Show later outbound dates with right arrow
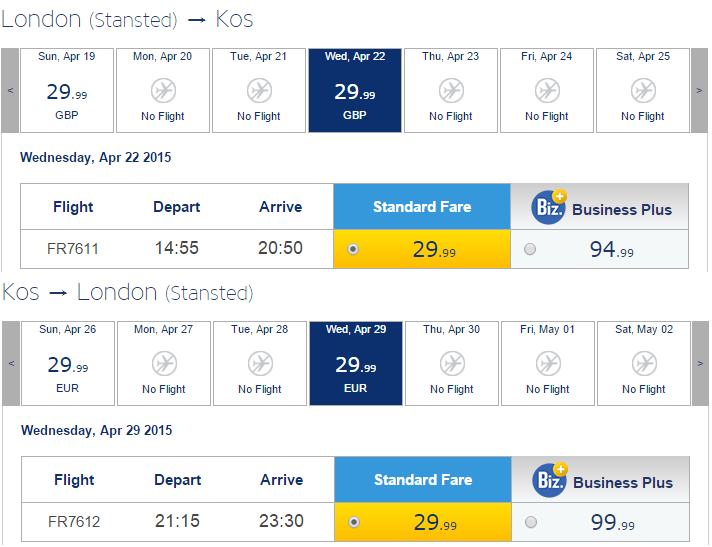712x547 pixels. pyautogui.click(x=699, y=90)
